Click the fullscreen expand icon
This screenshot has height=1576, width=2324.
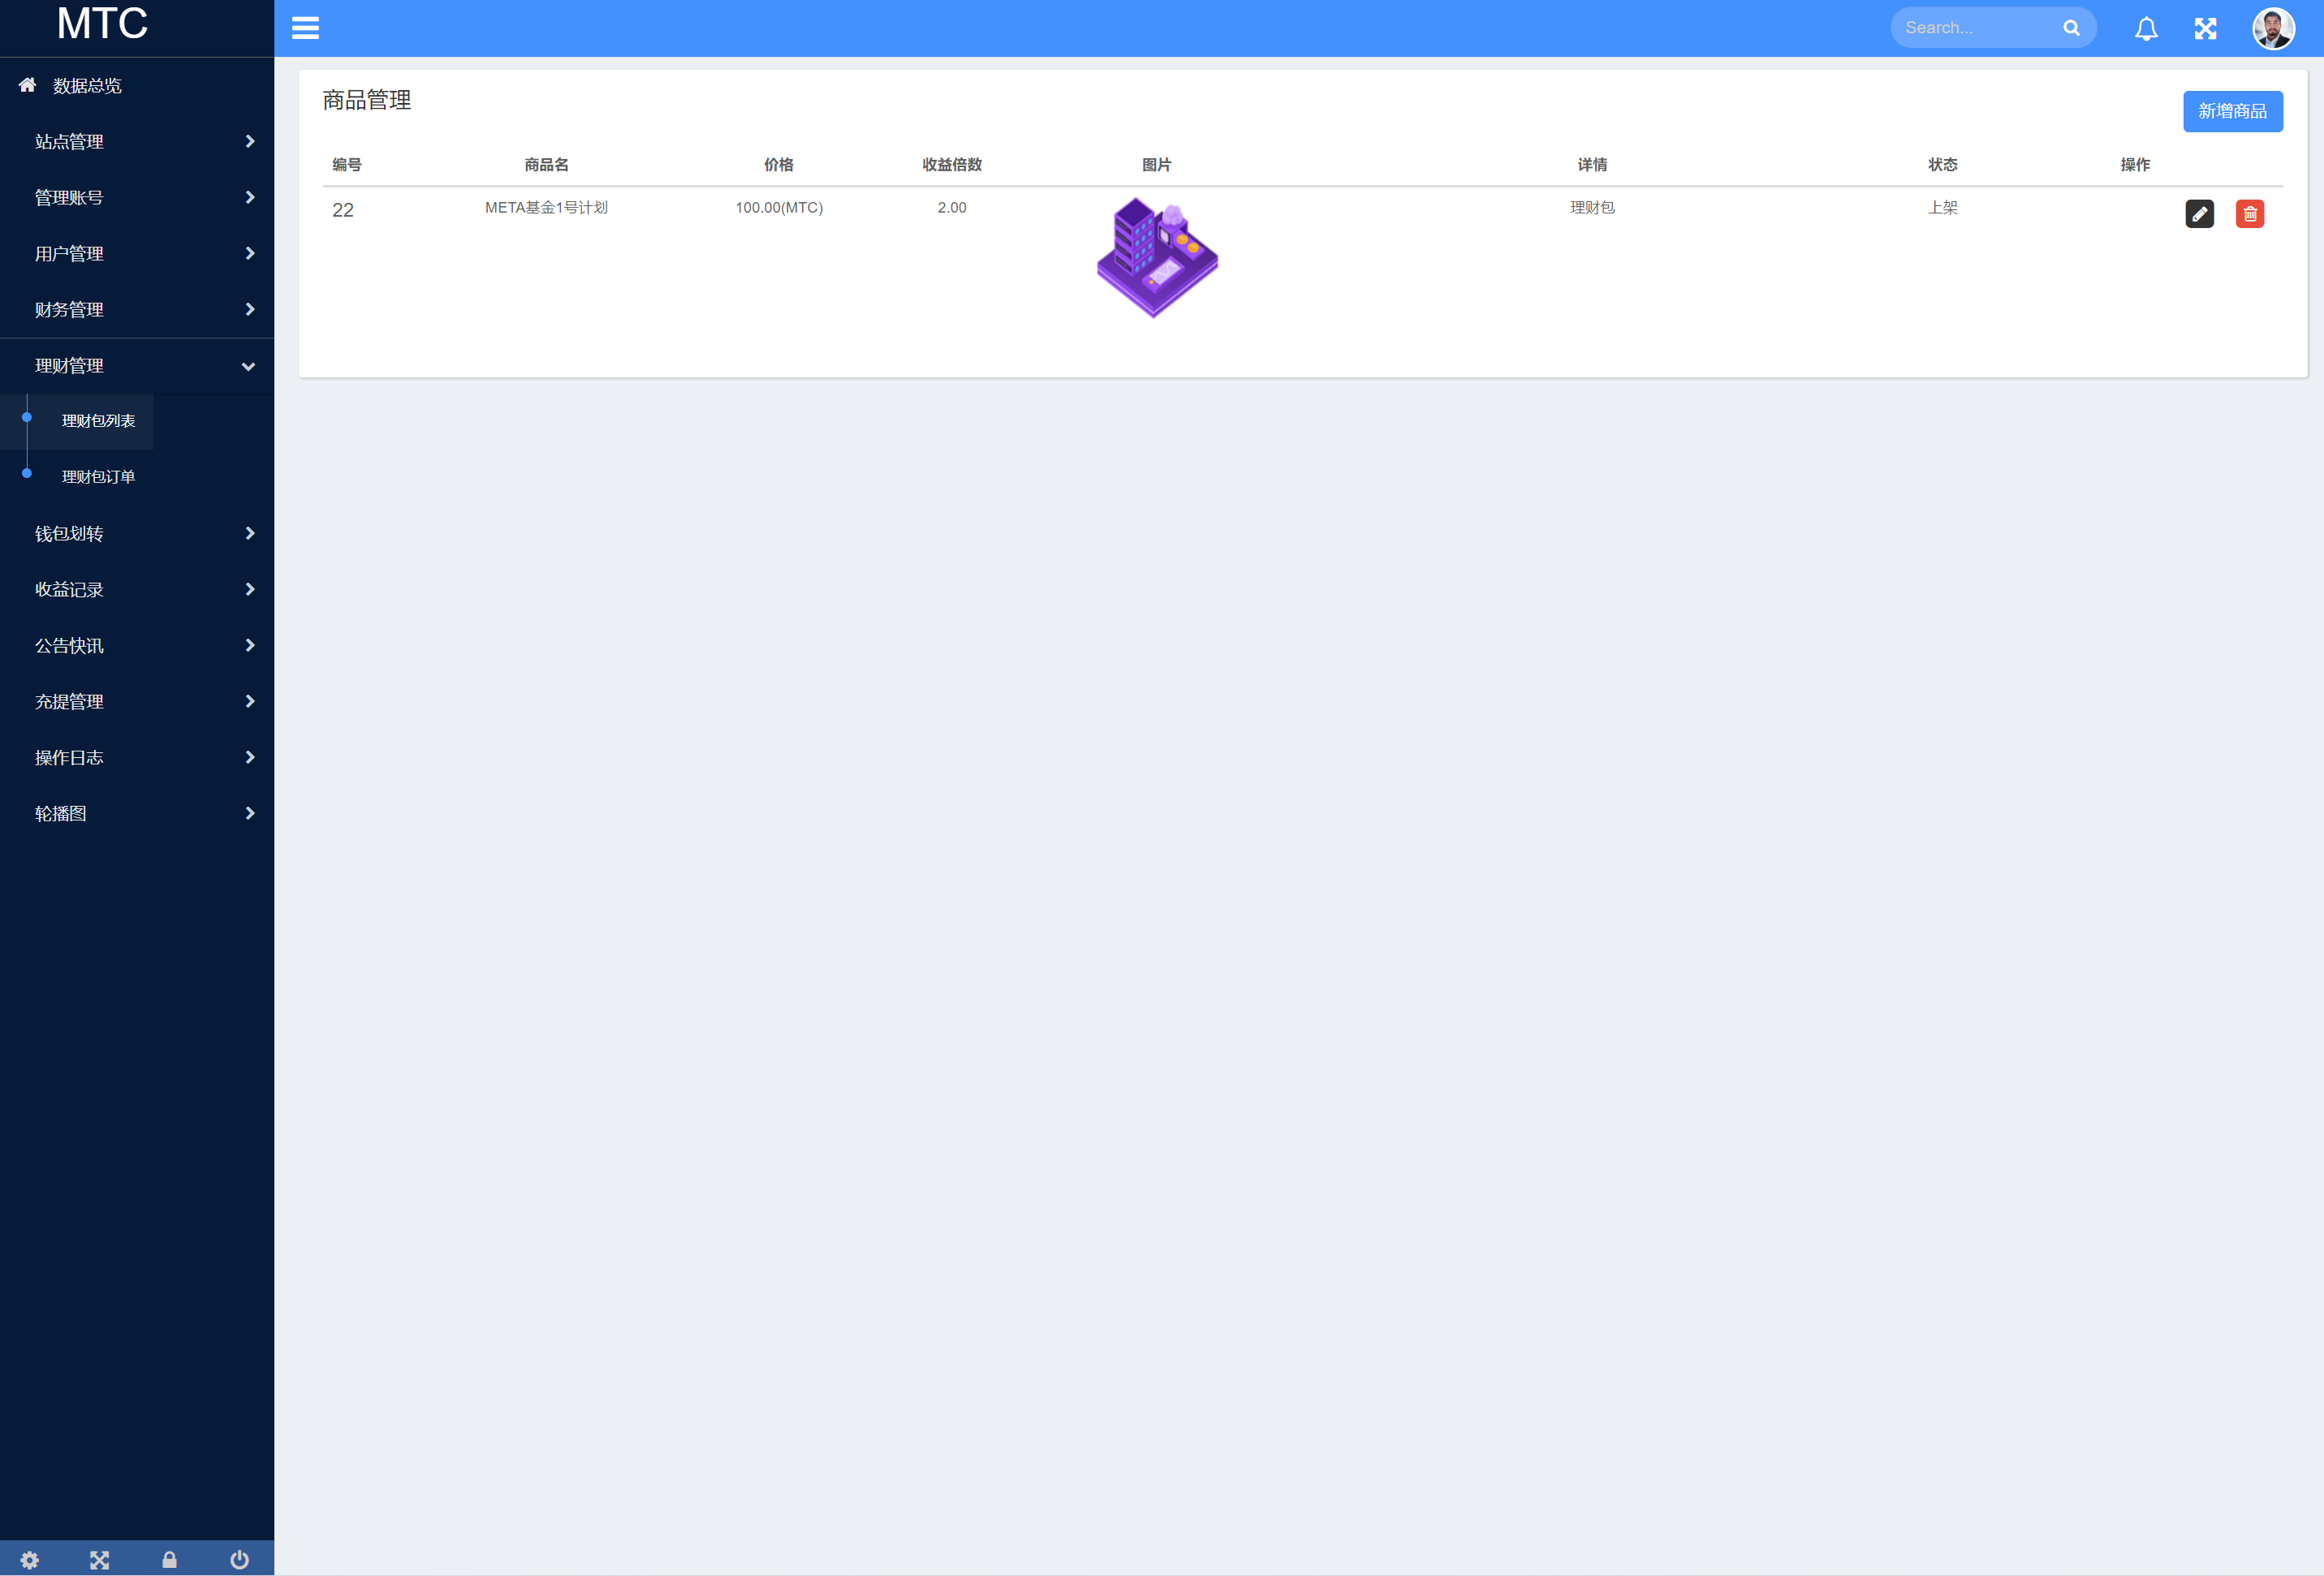(x=2208, y=28)
